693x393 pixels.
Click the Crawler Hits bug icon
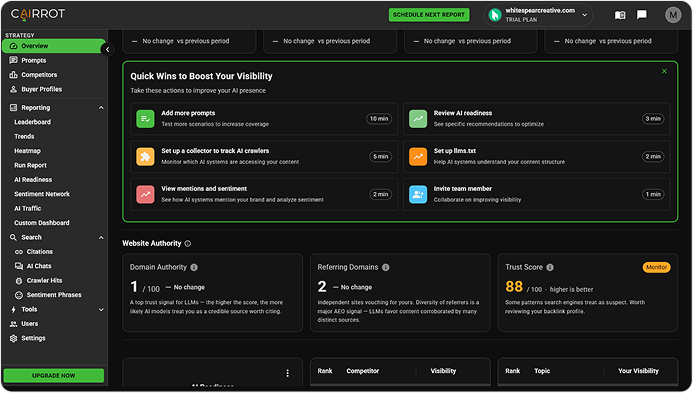pyautogui.click(x=19, y=281)
